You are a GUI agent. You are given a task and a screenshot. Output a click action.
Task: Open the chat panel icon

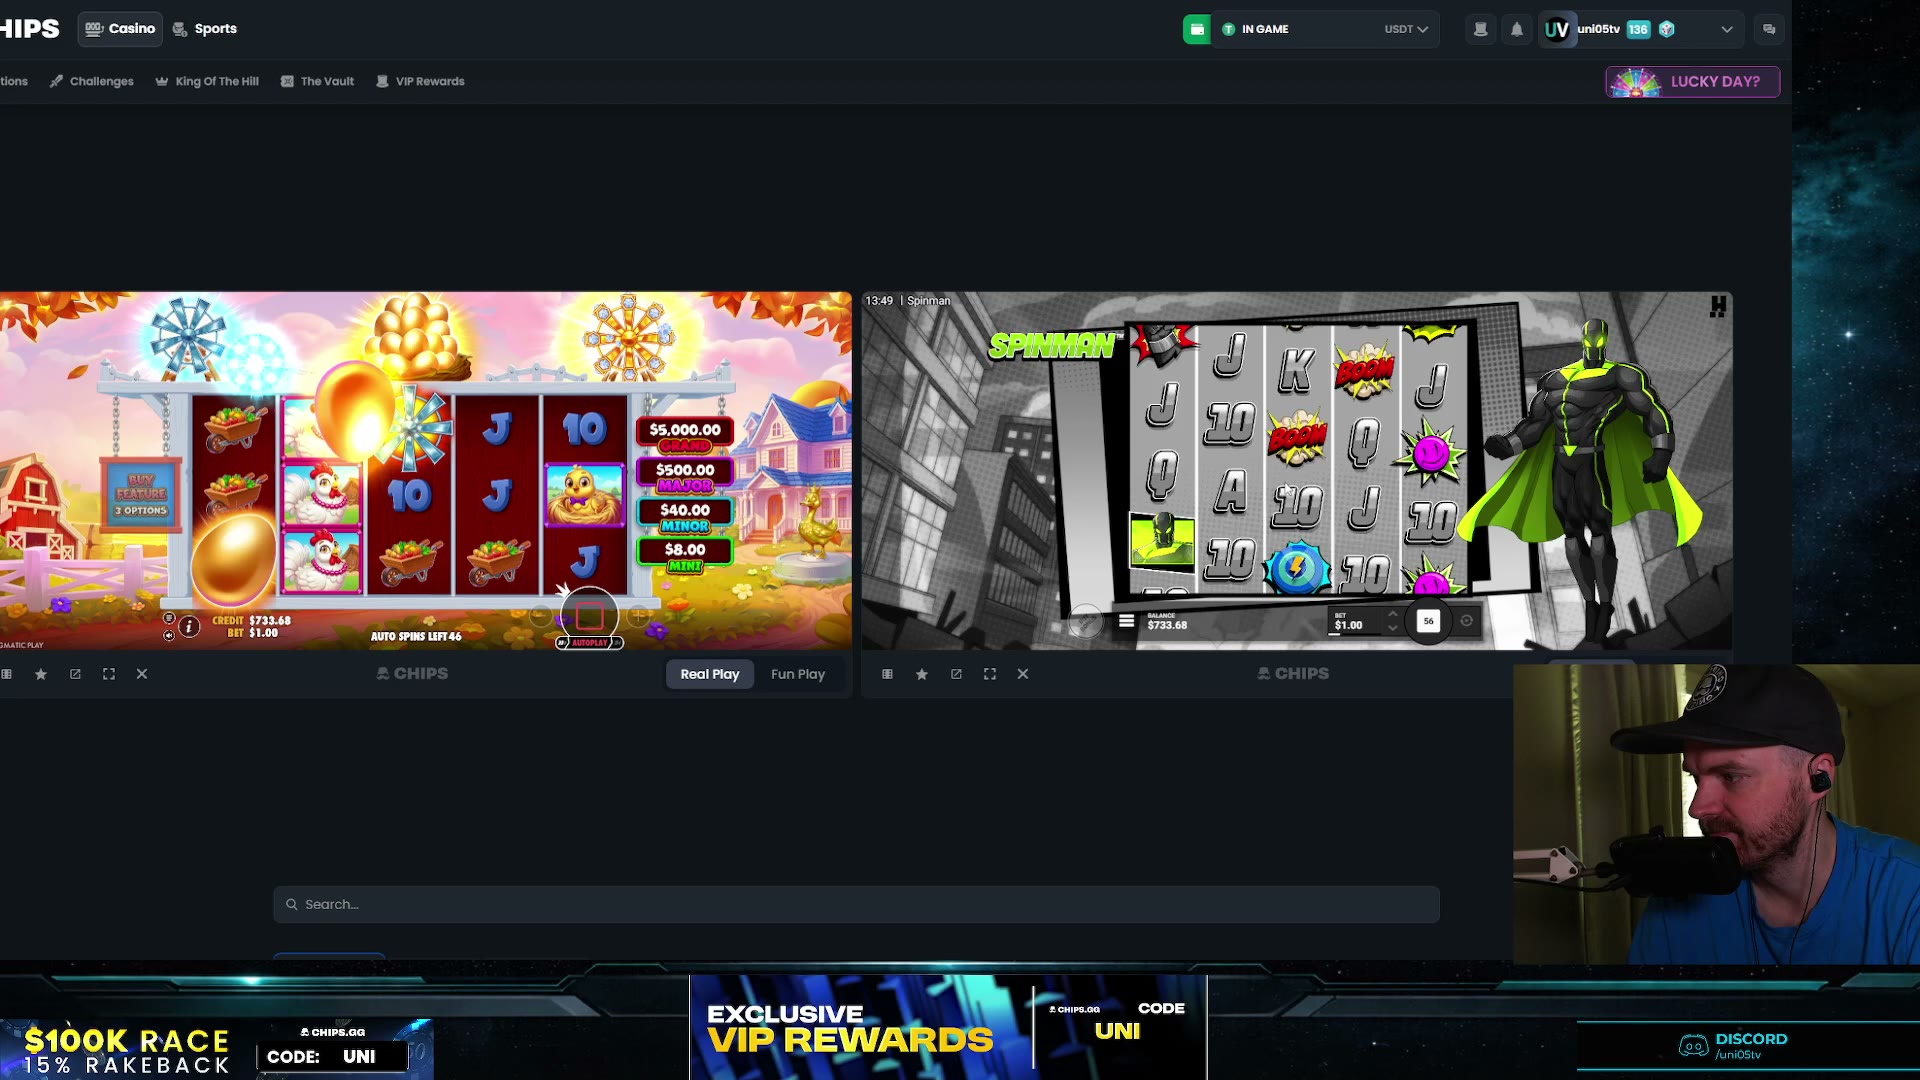click(x=1769, y=29)
